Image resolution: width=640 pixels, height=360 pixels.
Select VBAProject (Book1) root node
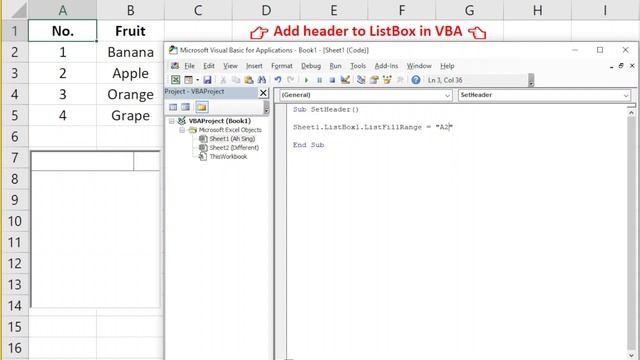pos(220,121)
